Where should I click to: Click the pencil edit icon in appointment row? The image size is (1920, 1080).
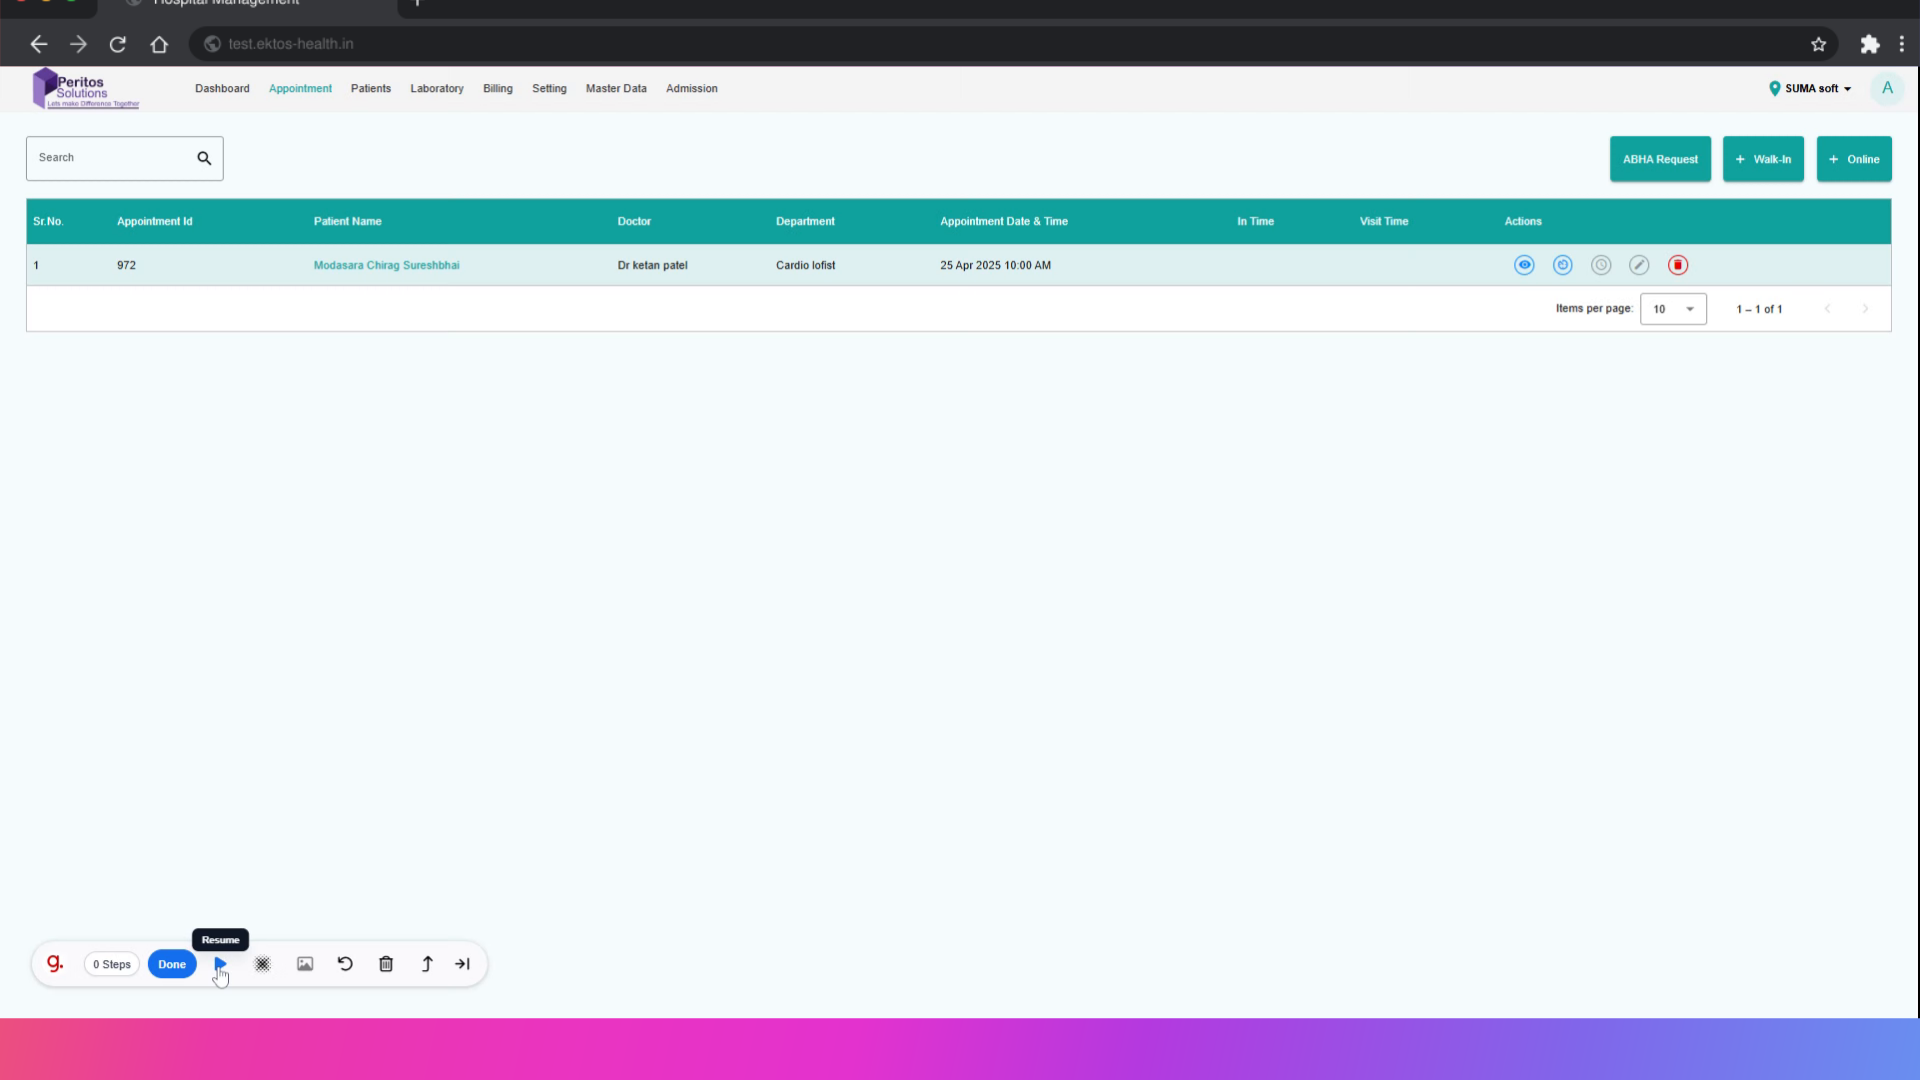coord(1639,265)
